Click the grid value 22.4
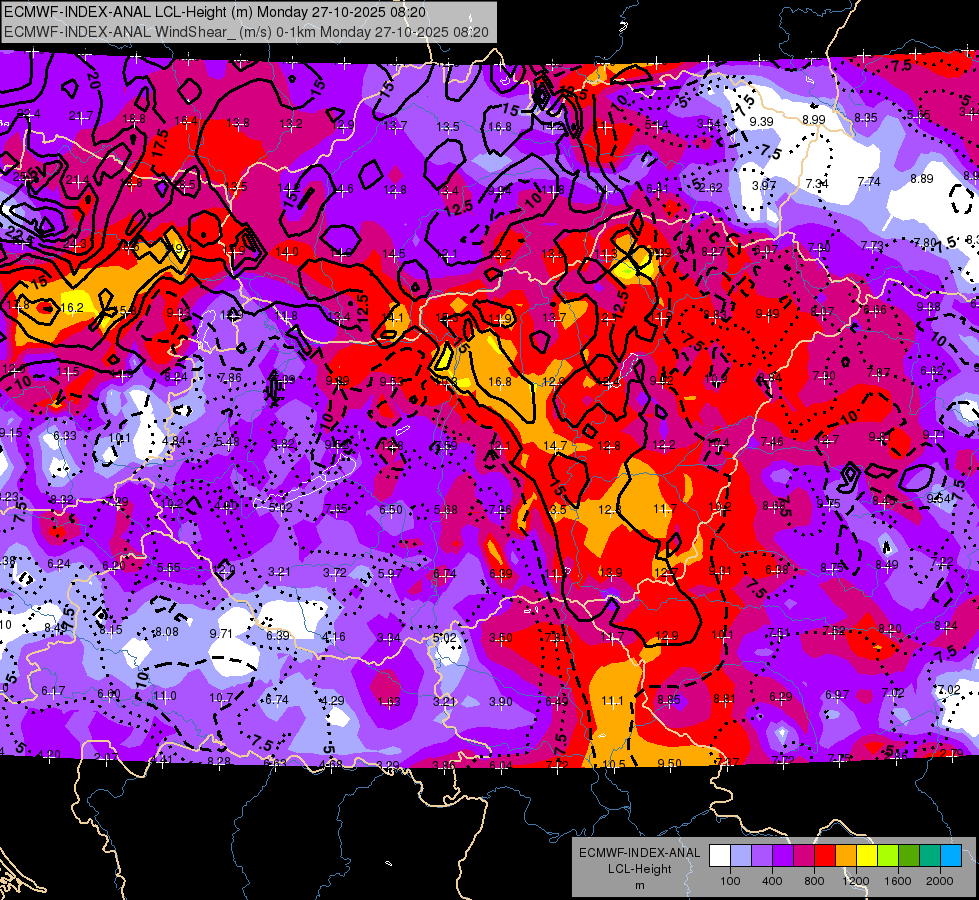This screenshot has height=900, width=979. pos(29,114)
